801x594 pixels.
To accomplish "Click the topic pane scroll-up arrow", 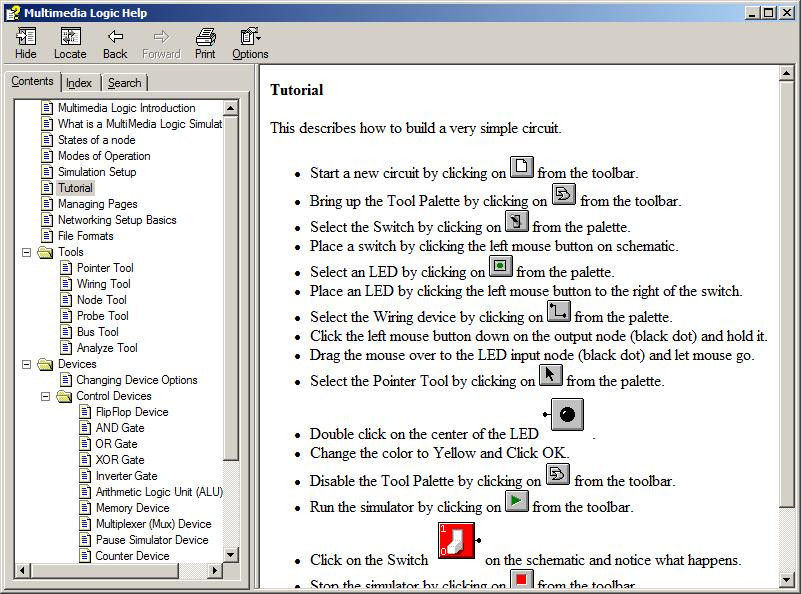I will pos(787,75).
